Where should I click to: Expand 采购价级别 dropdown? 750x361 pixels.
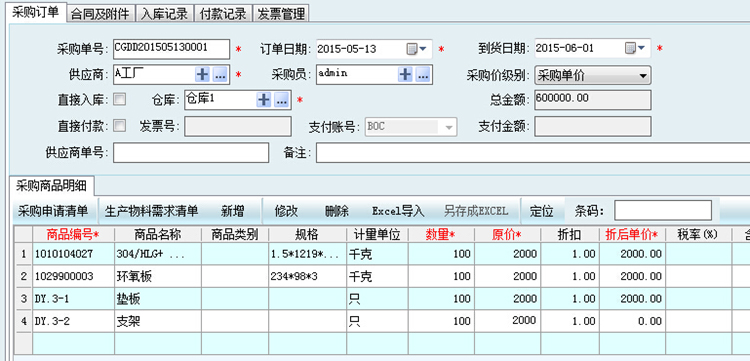point(643,76)
